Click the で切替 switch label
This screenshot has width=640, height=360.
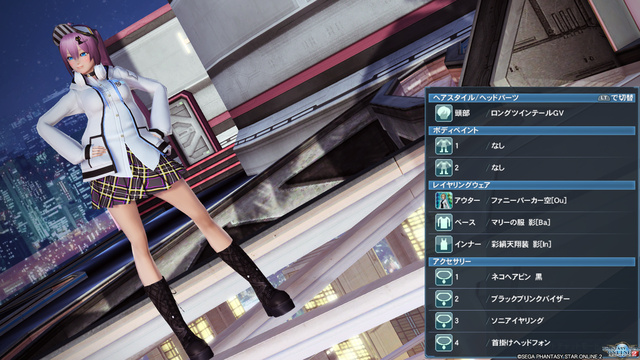point(622,98)
